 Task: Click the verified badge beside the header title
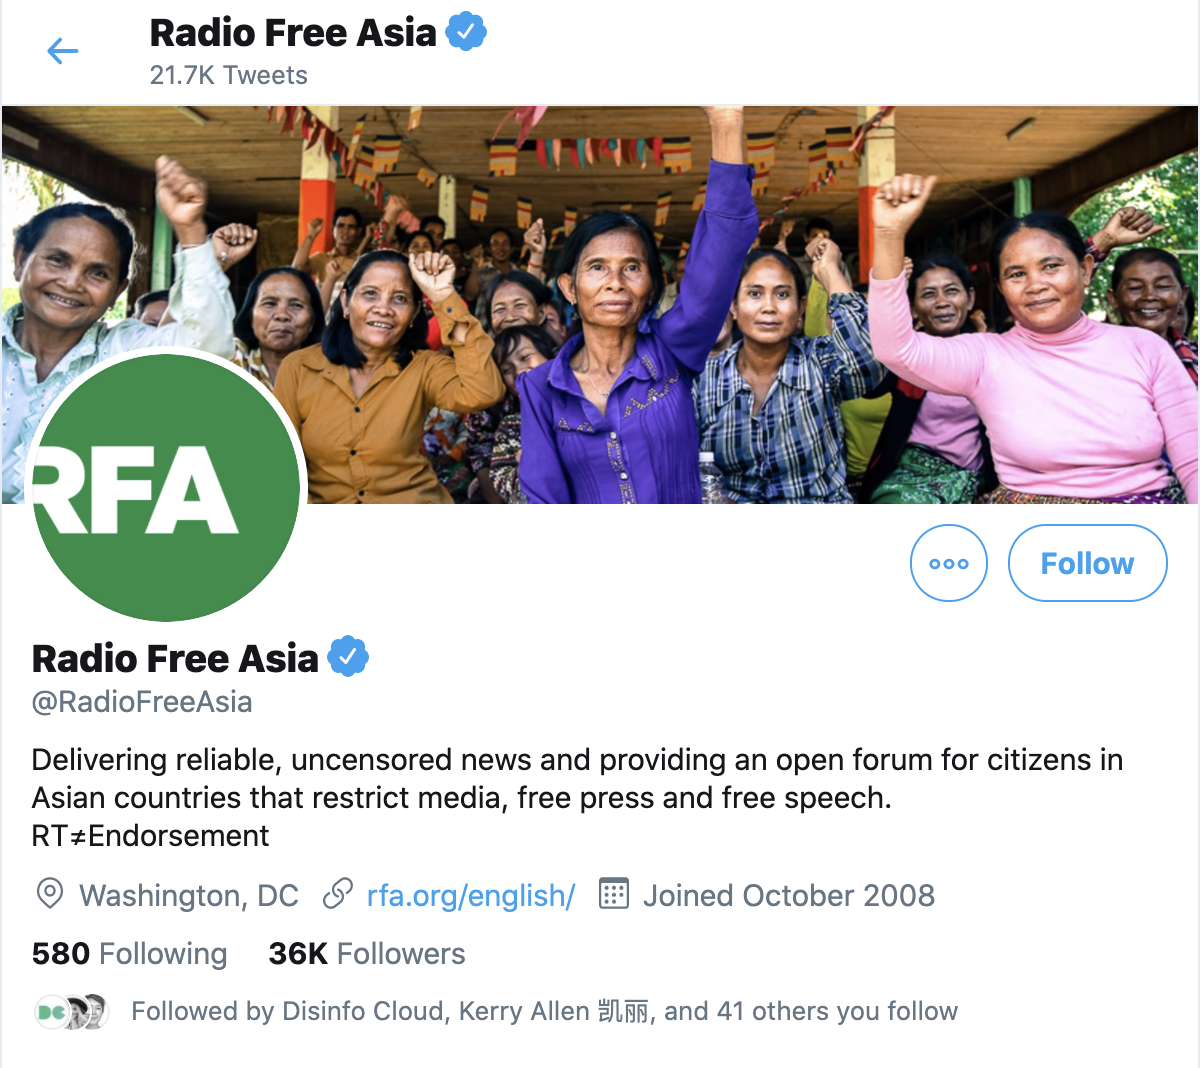pos(466,32)
